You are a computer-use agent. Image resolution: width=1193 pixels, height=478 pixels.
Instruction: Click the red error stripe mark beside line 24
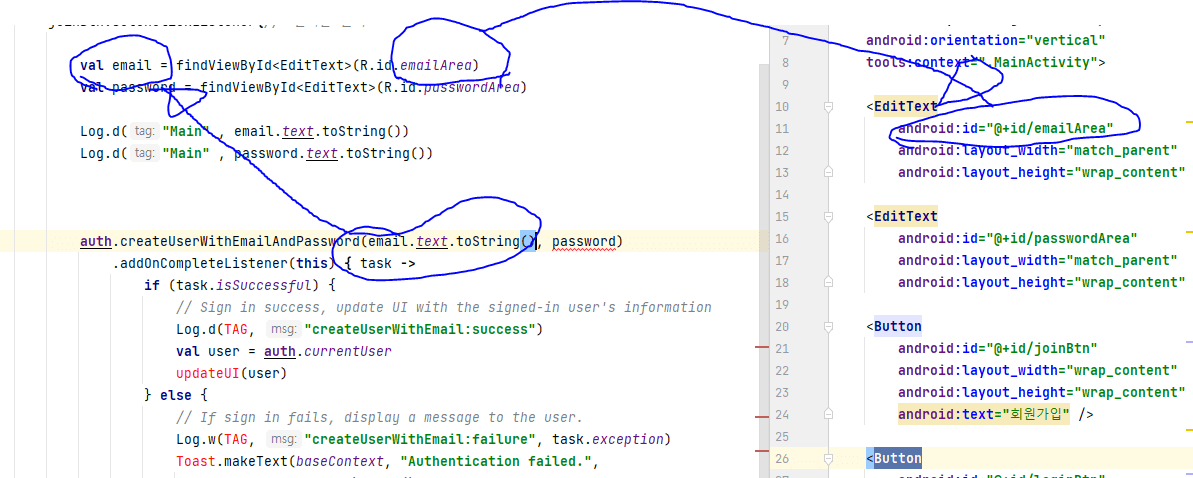[762, 417]
